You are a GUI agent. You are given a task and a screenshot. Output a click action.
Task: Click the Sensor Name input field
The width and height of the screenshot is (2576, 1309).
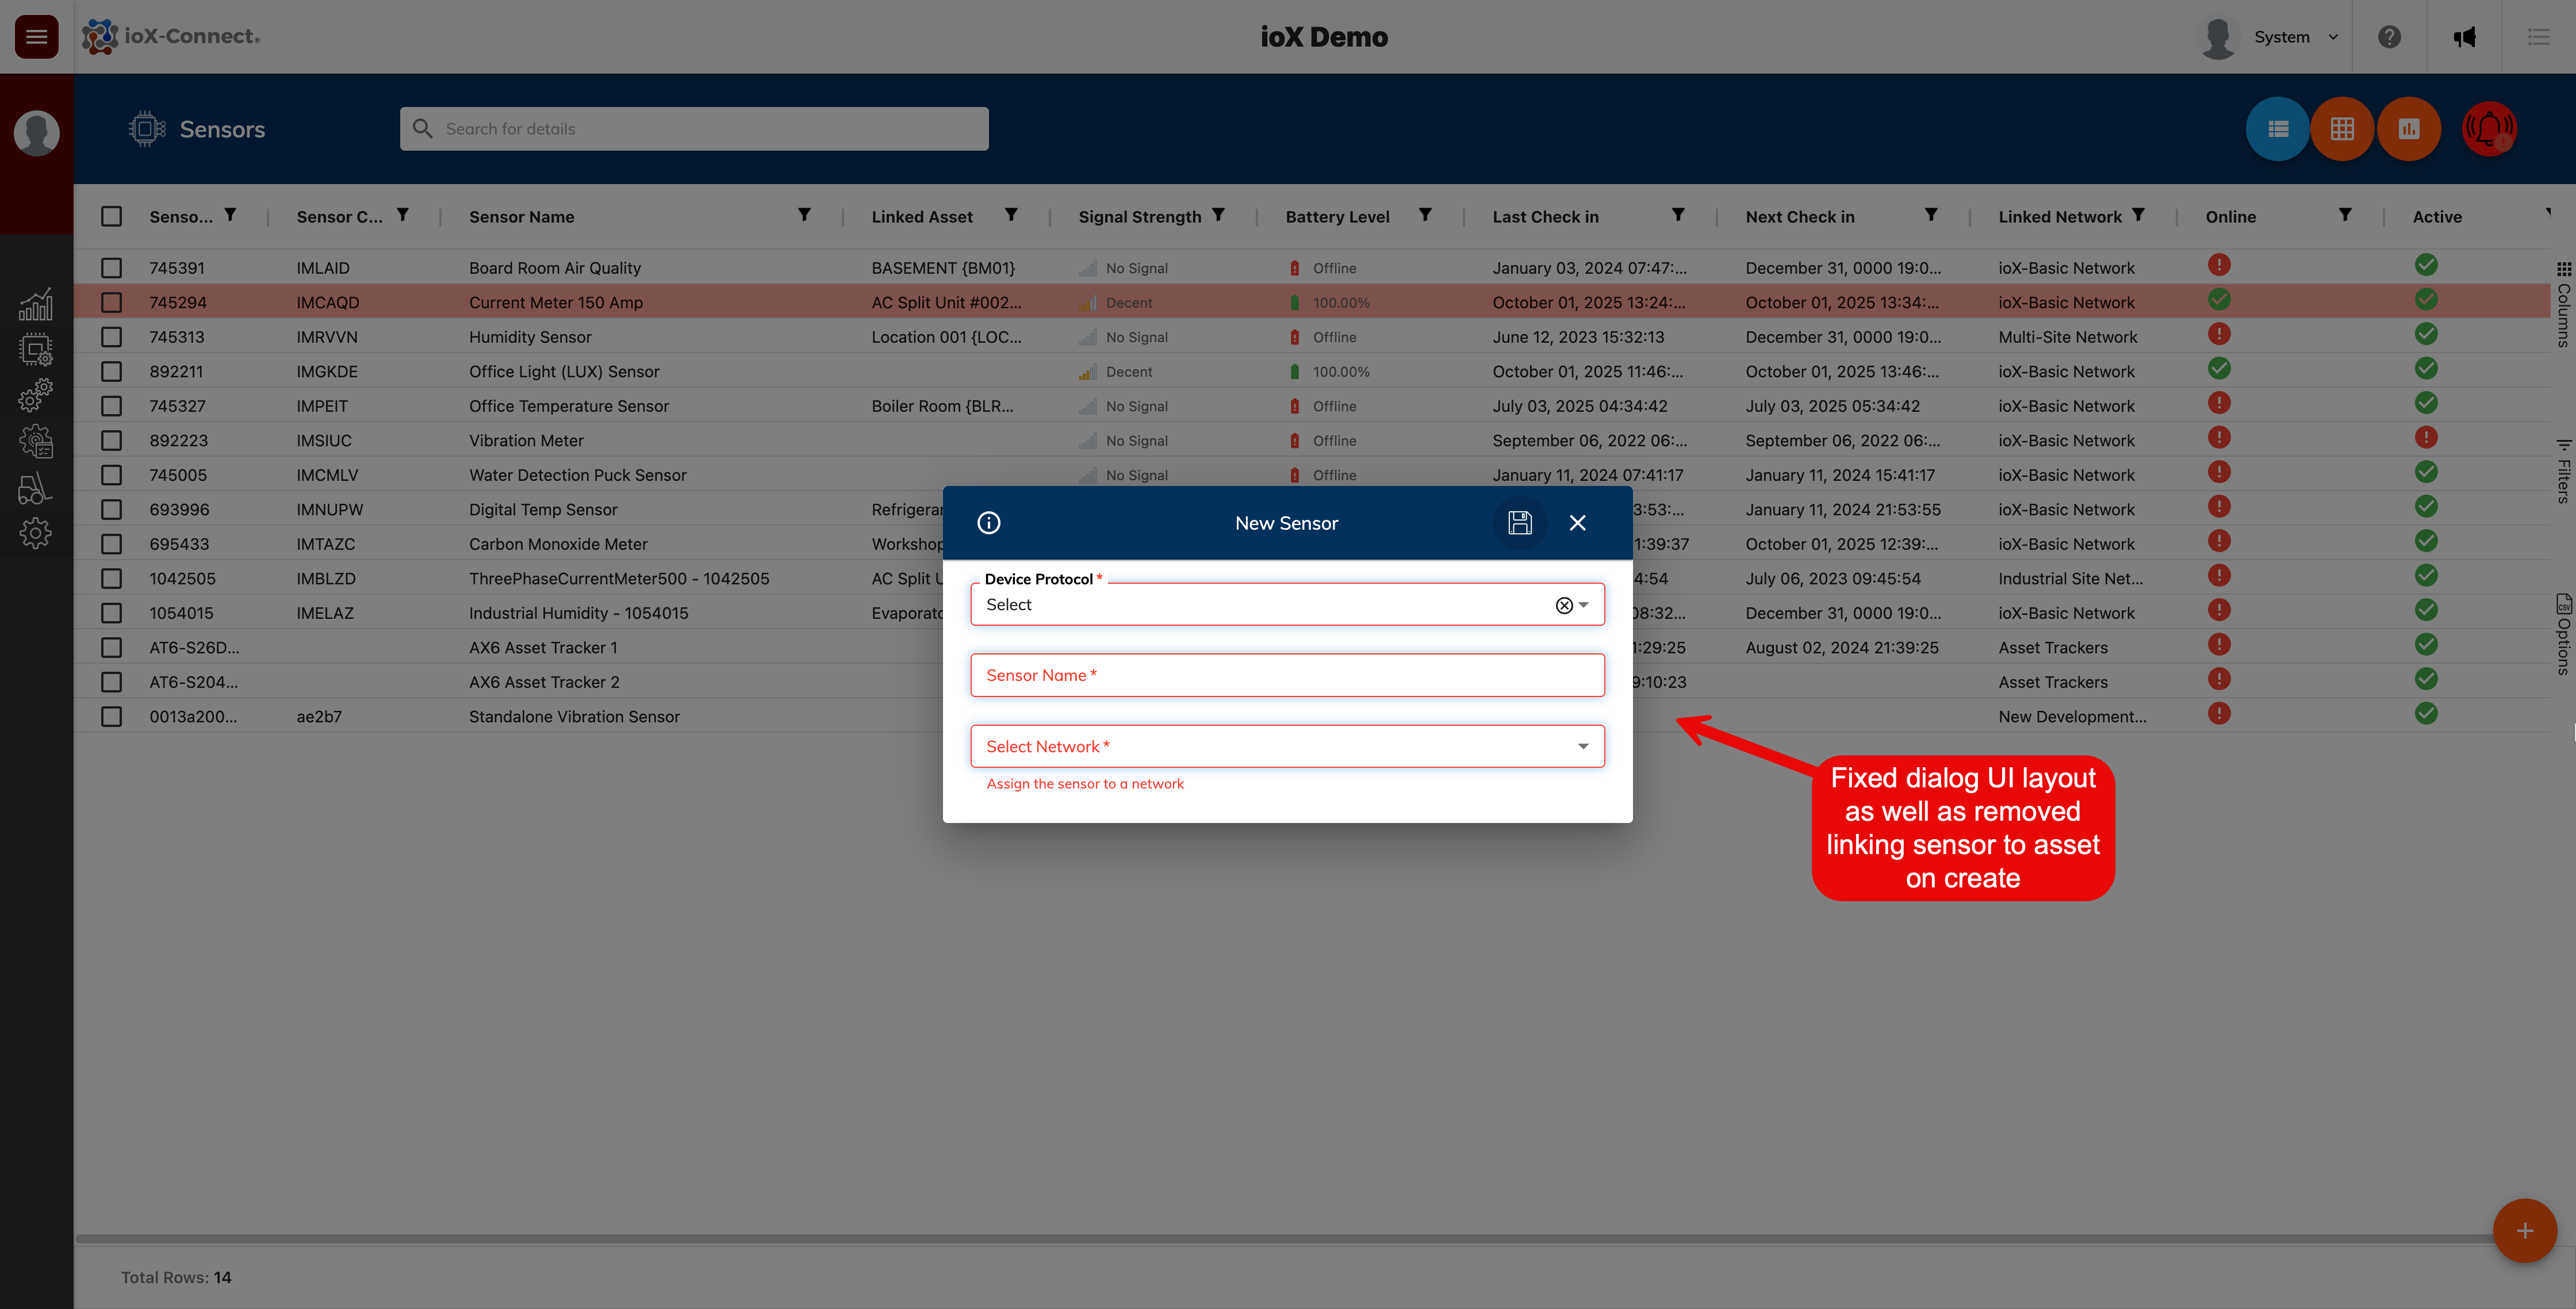coord(1287,675)
